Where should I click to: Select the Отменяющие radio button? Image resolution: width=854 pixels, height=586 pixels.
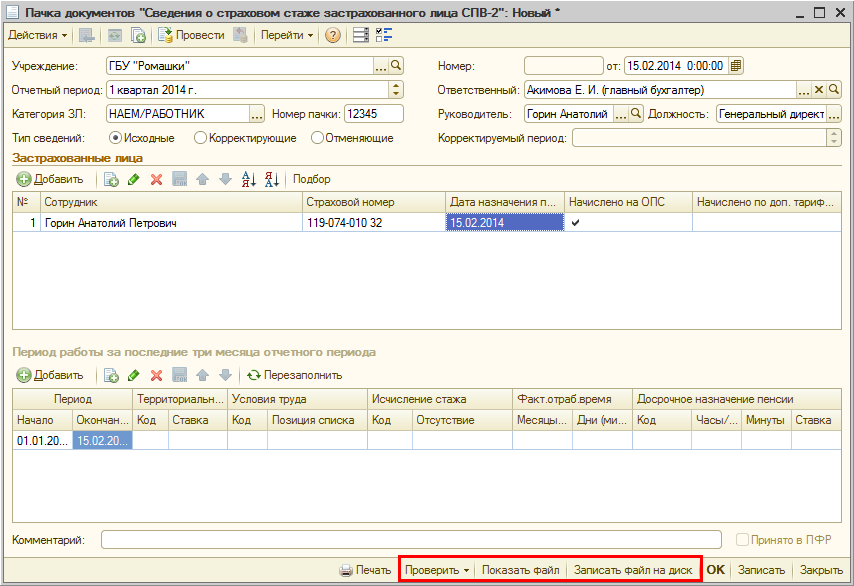[317, 138]
